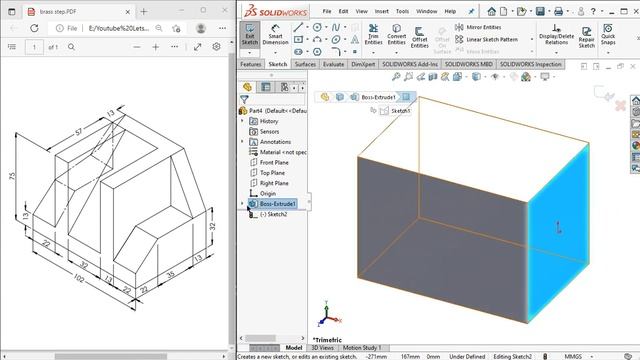Open a new browser tab
Viewport: 640px width, 360px height.
[144, 11]
